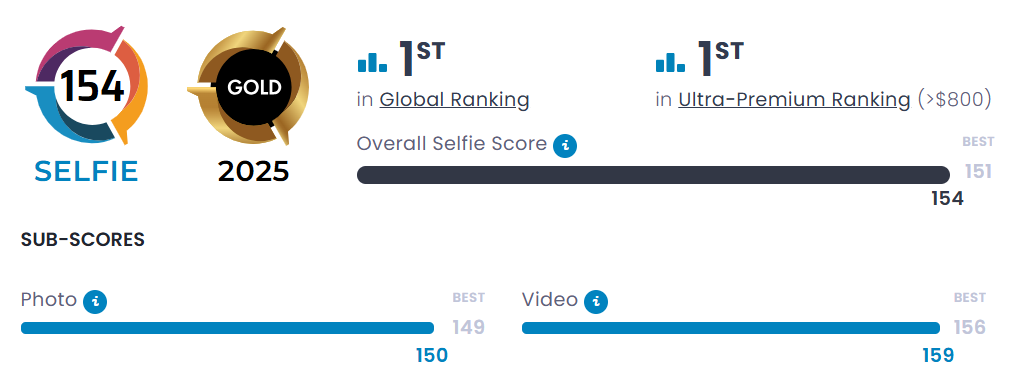The width and height of the screenshot is (1009, 390).
Task: Click the bar chart icon beside Ultra-Premium Ranking
Action: tap(671, 62)
